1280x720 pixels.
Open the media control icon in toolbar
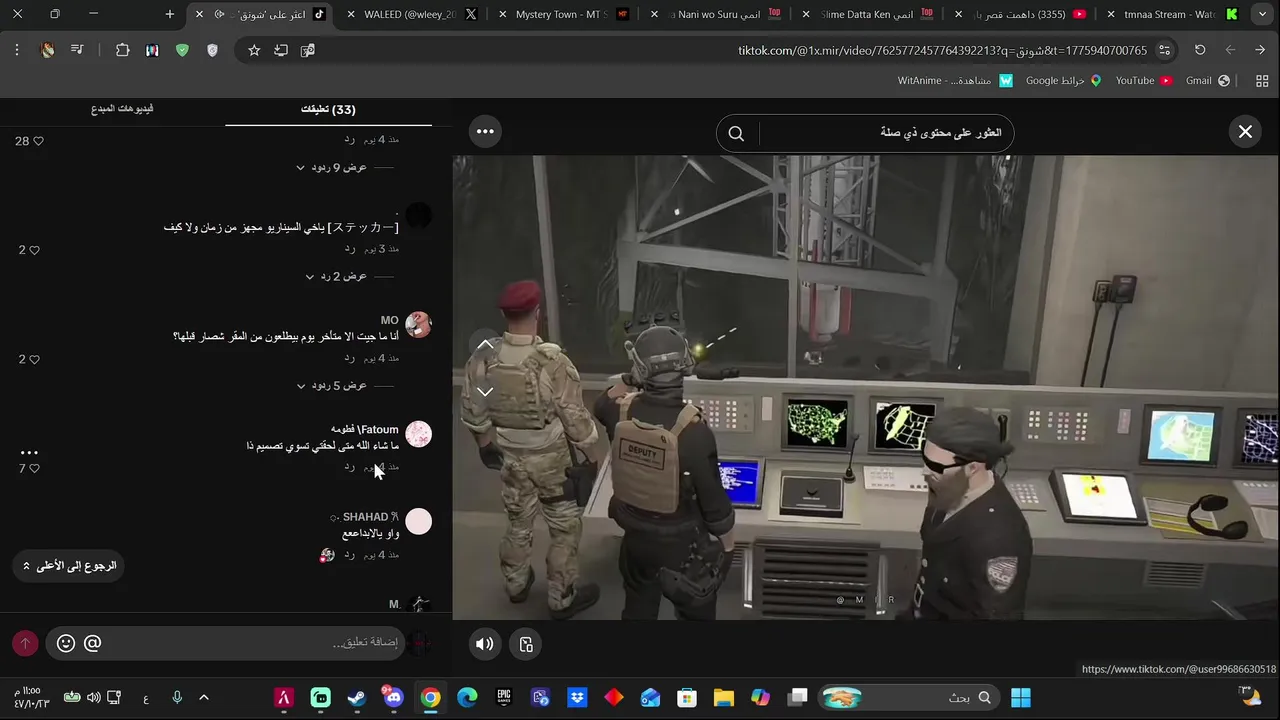(77, 50)
